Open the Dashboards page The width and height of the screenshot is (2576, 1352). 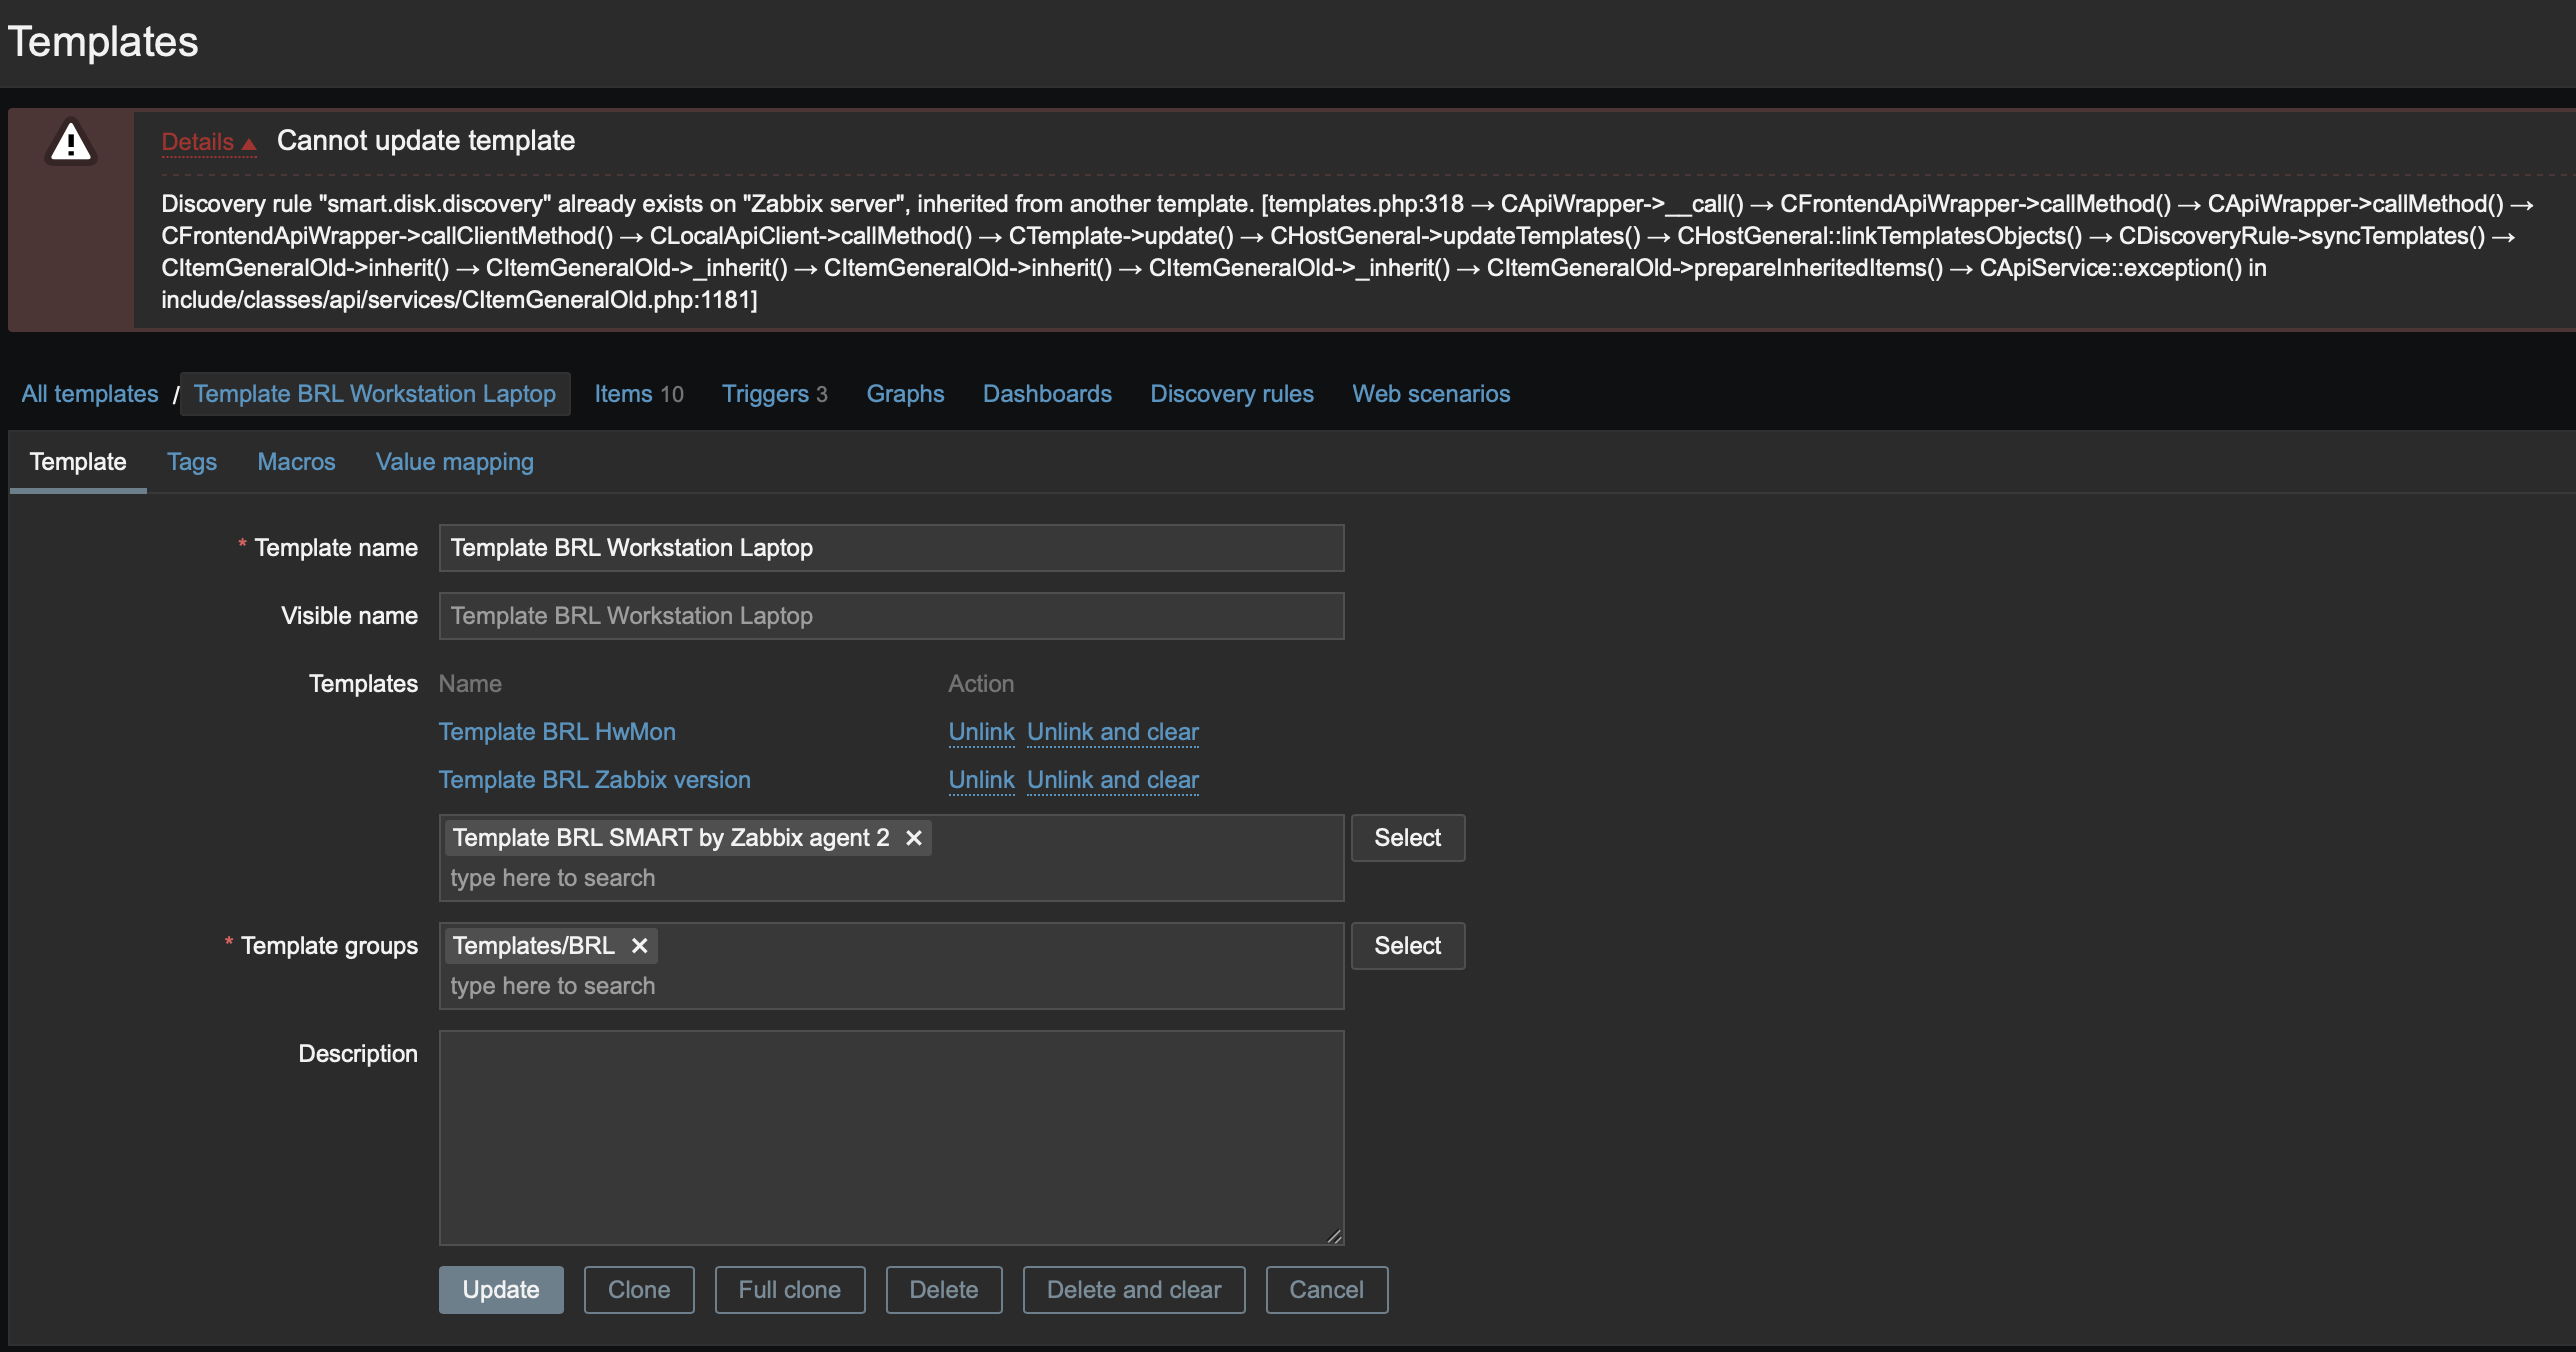(1047, 394)
